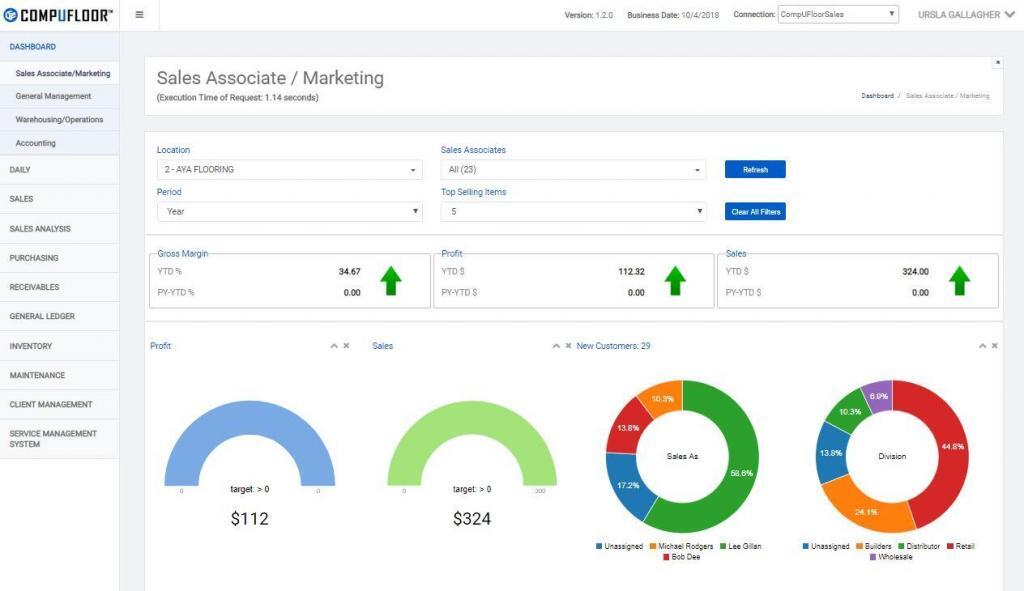Close the Sales gauge panel
The height and width of the screenshot is (591, 1024).
point(567,345)
